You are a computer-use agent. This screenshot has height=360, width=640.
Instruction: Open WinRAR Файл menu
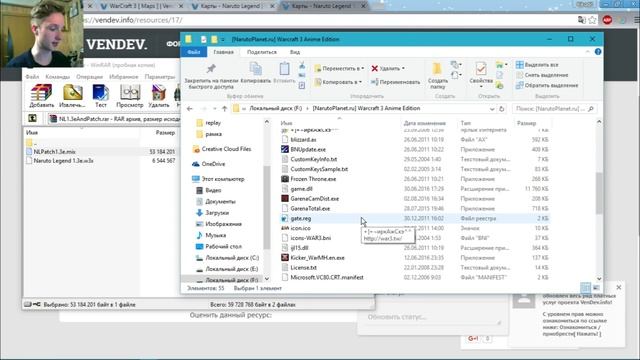(32, 77)
